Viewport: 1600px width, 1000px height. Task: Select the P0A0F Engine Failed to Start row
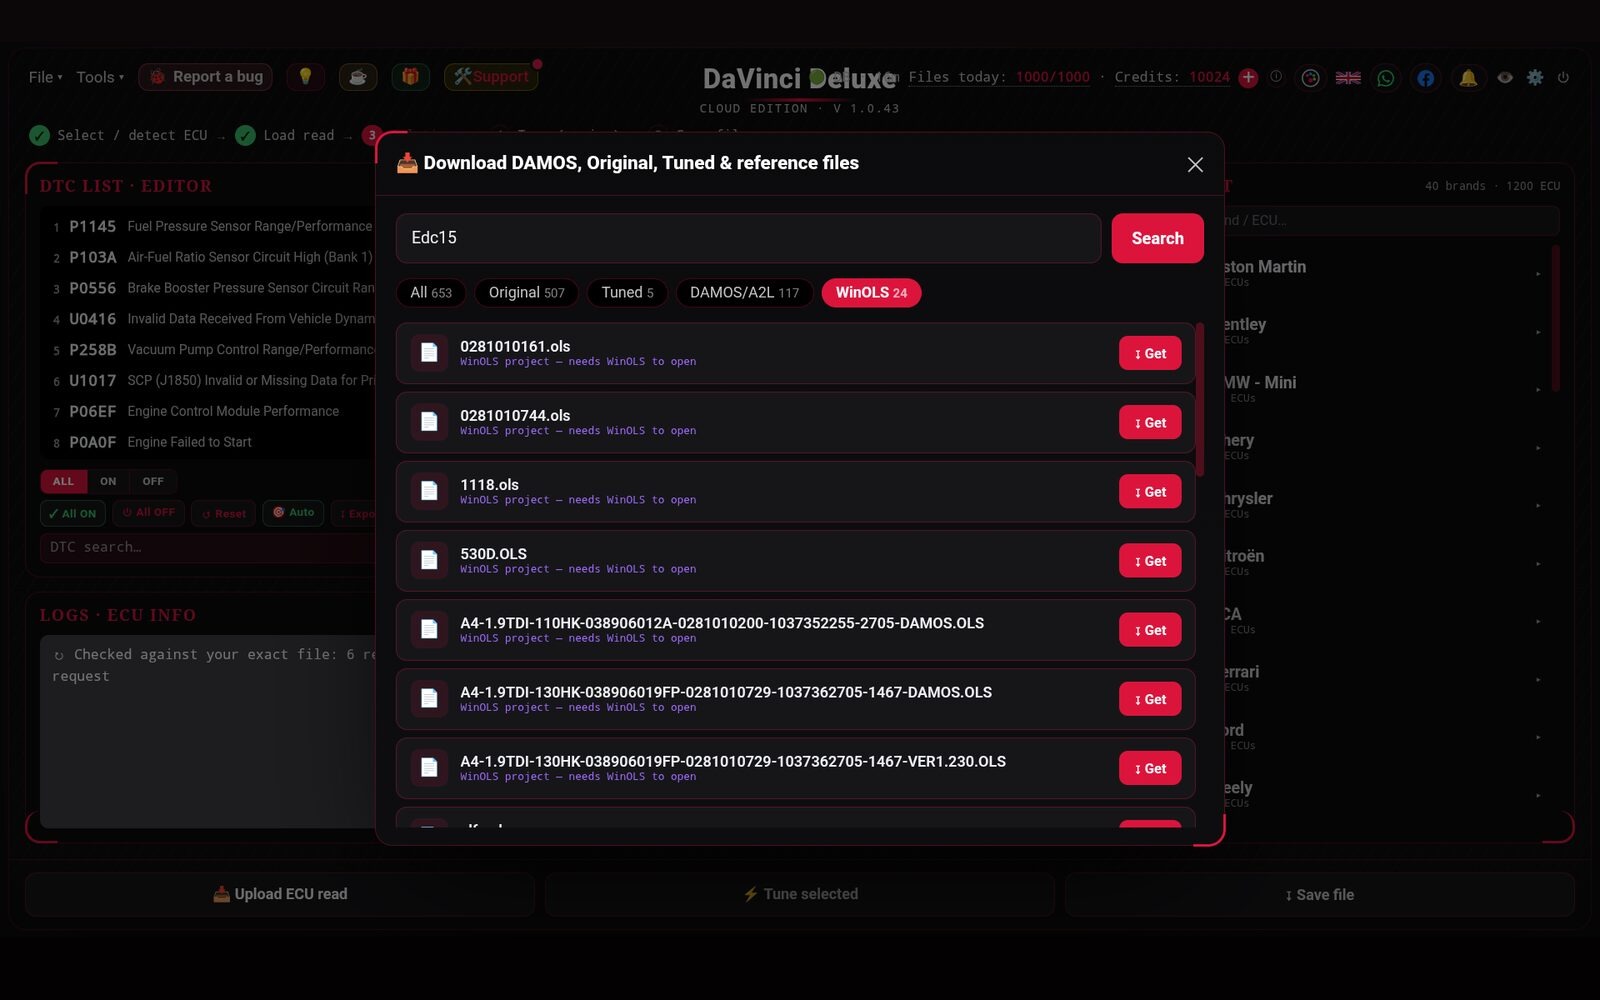pyautogui.click(x=210, y=442)
